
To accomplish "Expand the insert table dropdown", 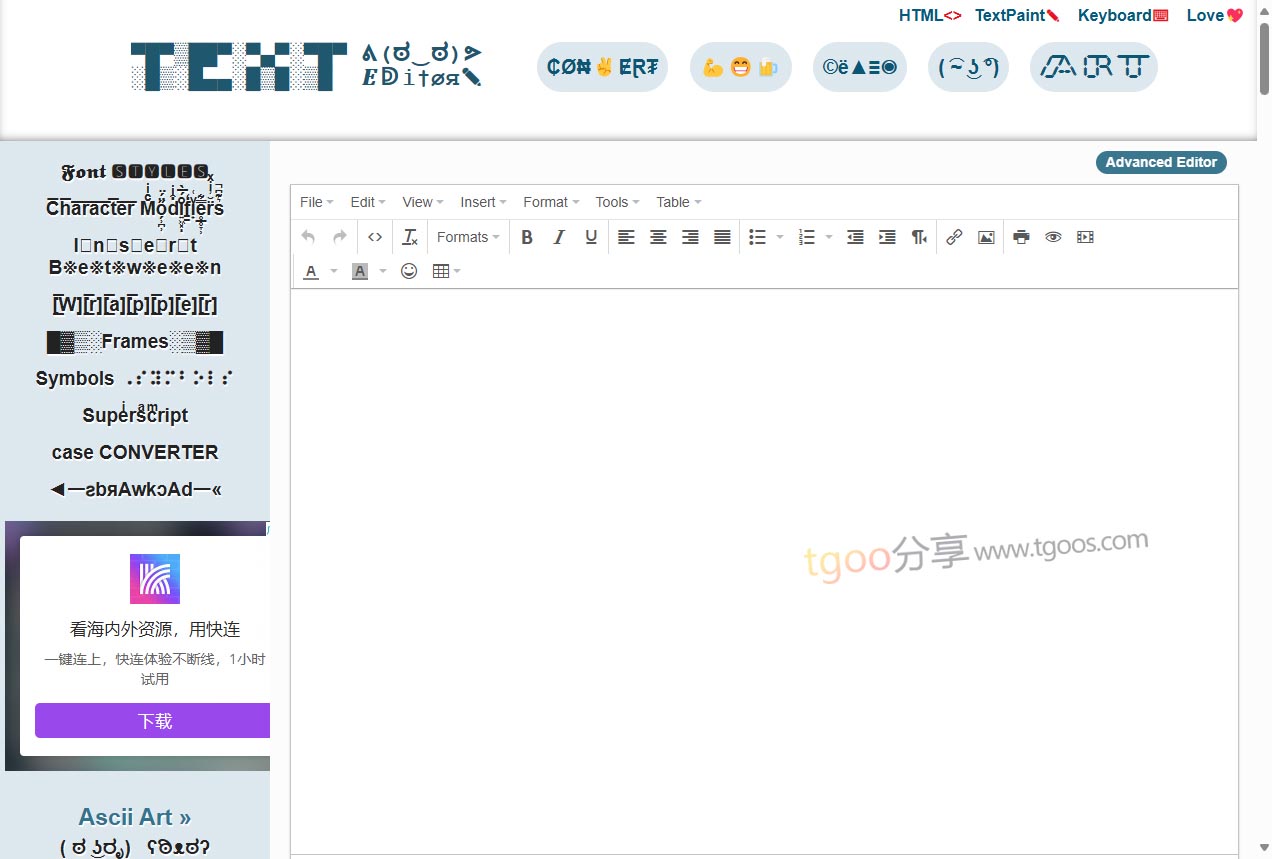I will pos(446,271).
